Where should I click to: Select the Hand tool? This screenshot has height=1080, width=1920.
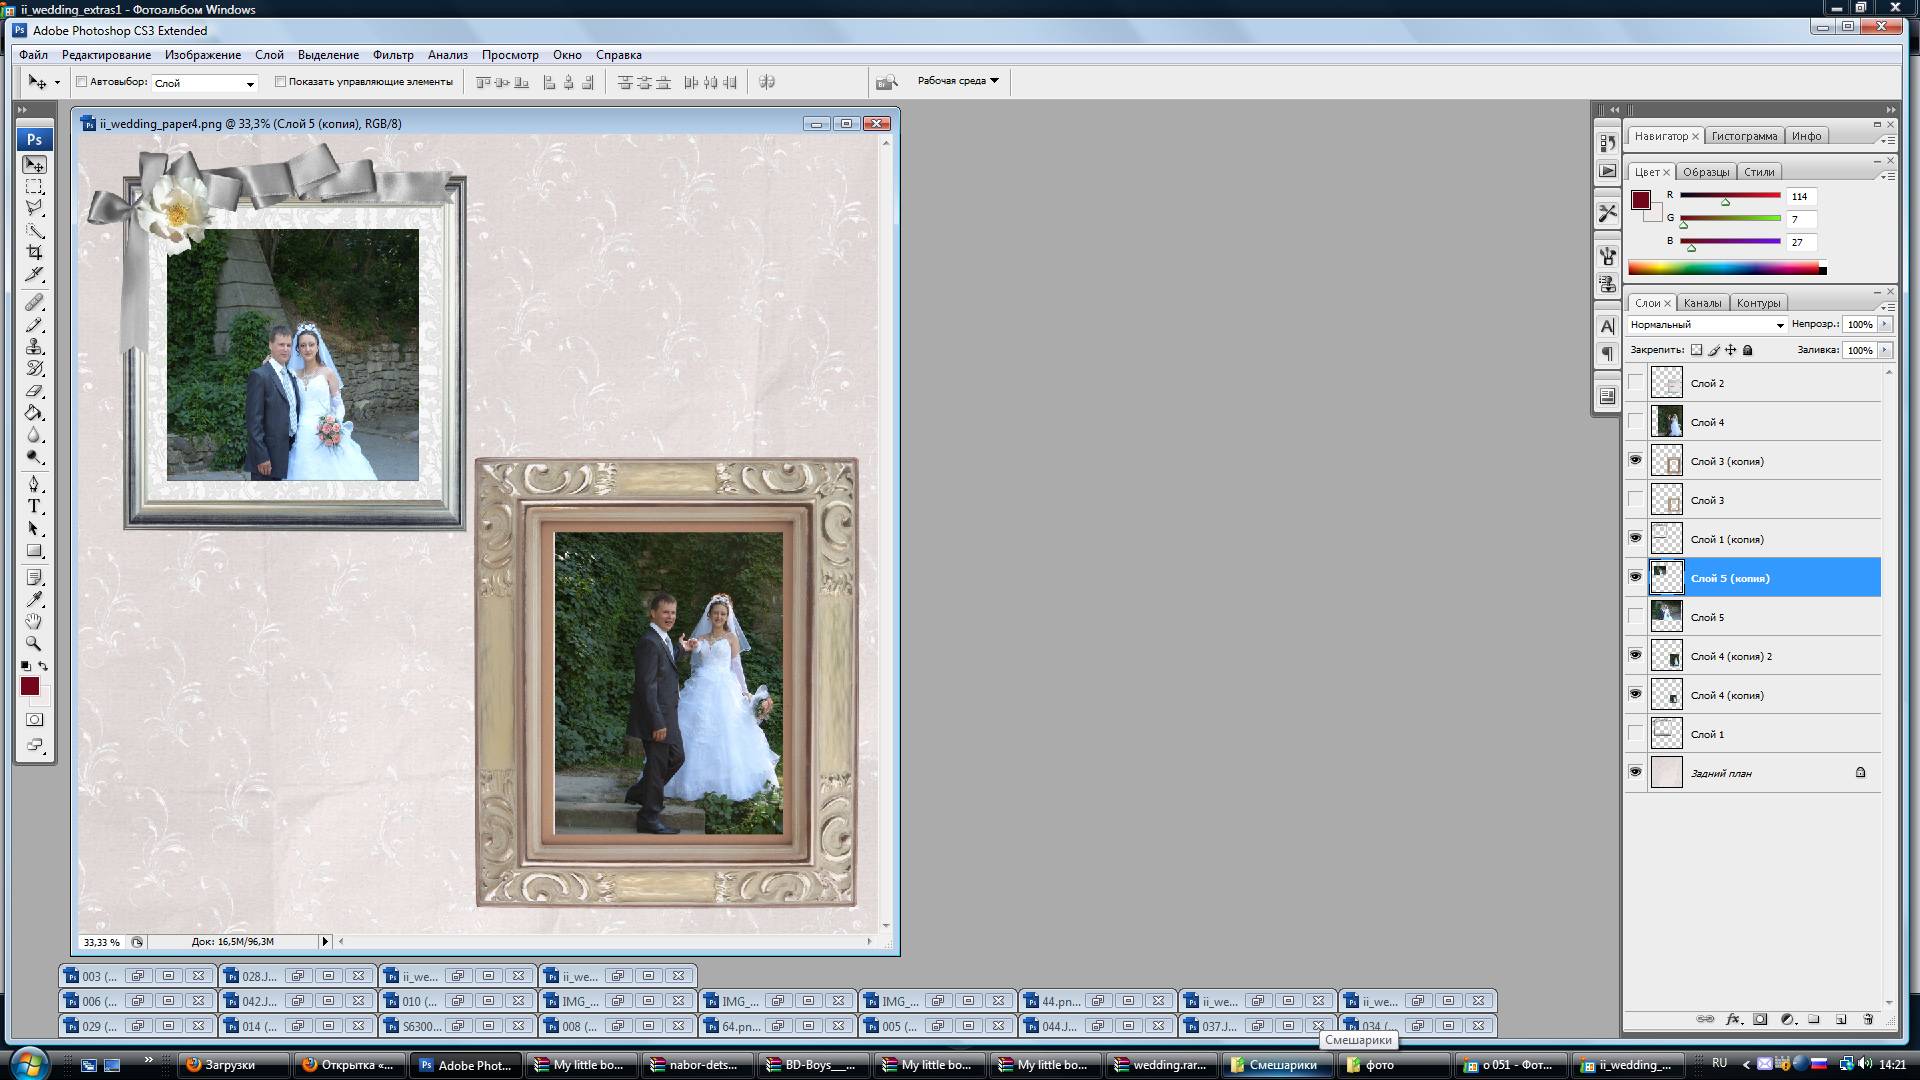(x=34, y=621)
